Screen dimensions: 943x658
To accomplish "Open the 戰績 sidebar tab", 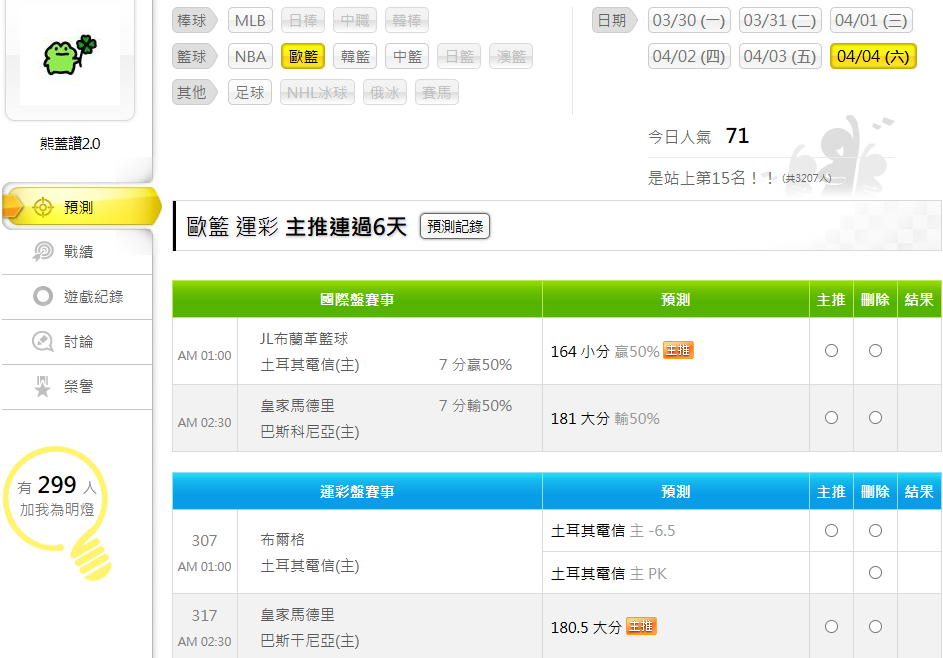I will [77, 251].
